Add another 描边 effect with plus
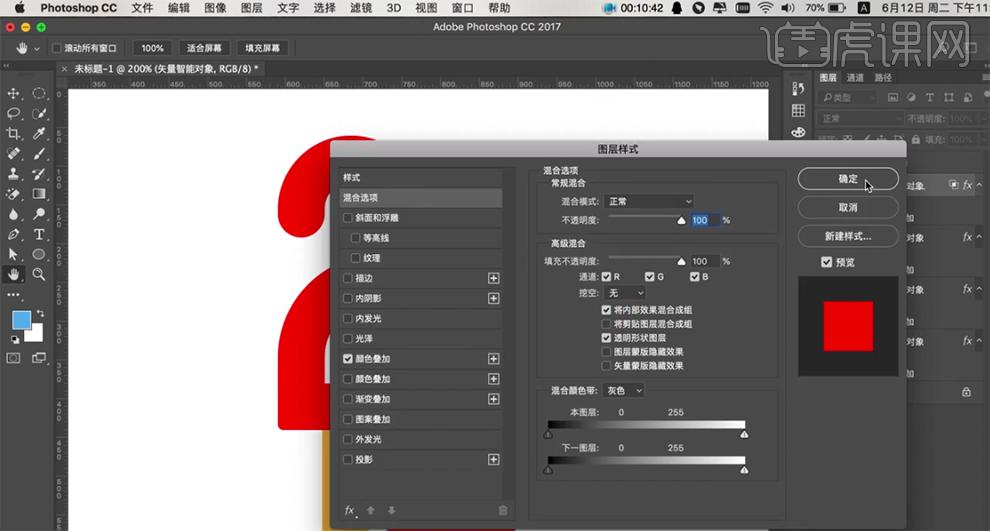 tap(494, 278)
